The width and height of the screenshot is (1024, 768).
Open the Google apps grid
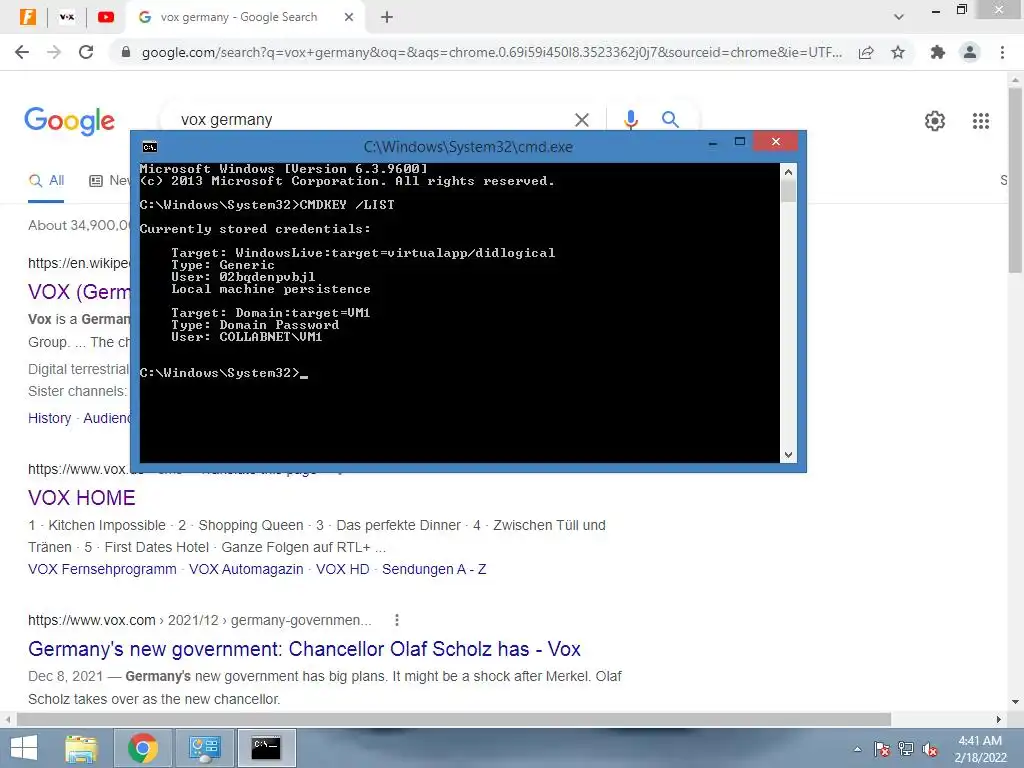point(980,121)
